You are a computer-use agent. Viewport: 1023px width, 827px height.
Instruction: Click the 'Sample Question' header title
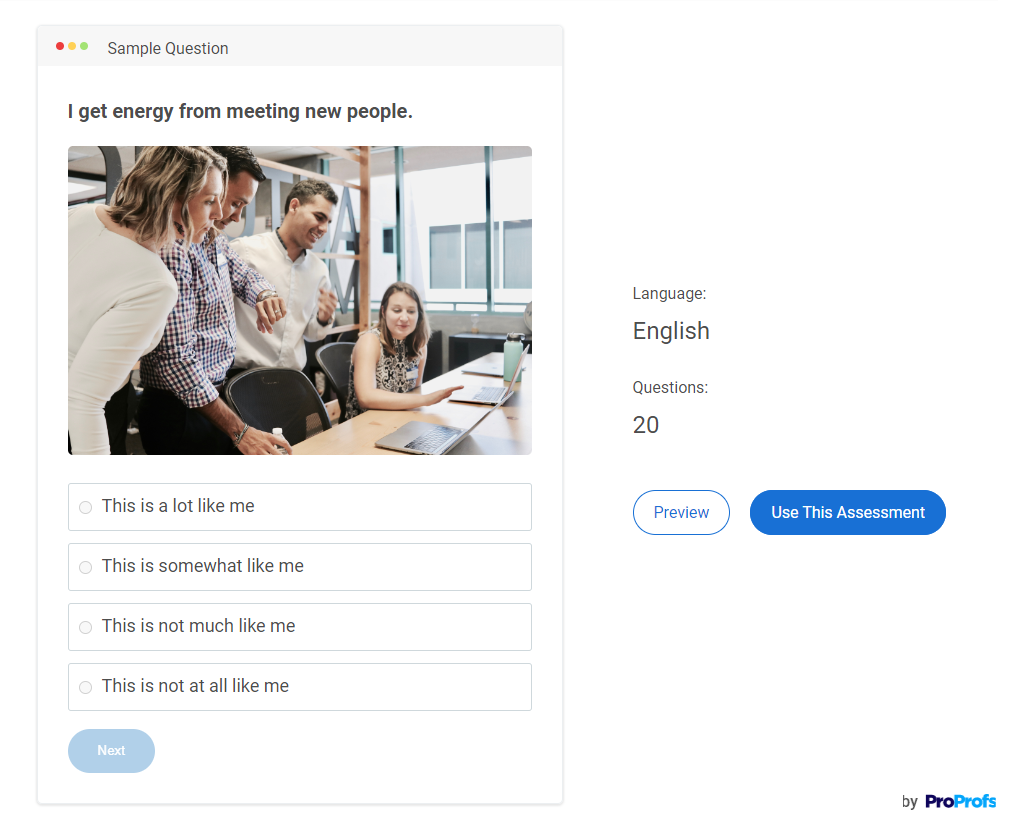(168, 48)
